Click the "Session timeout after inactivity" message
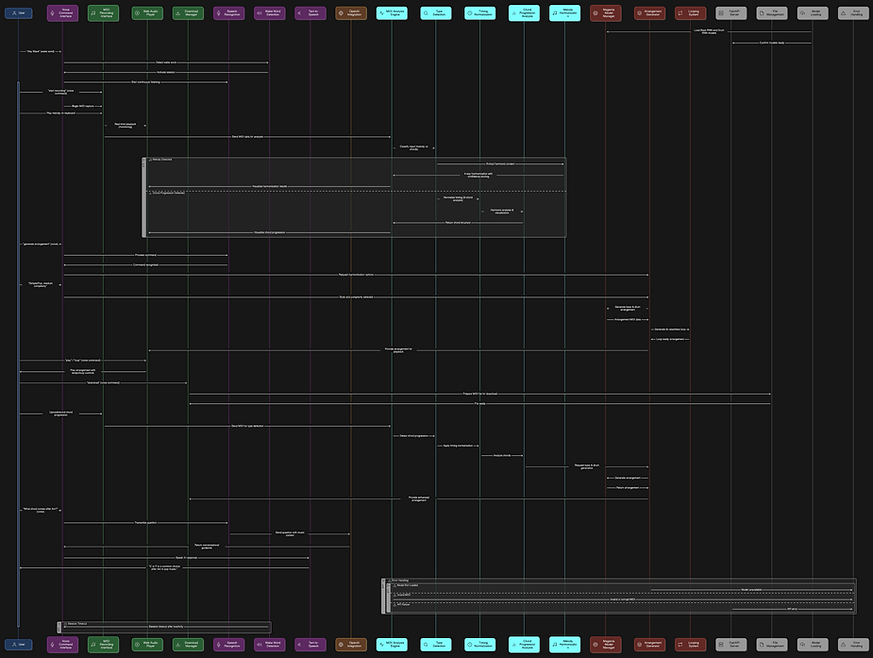The width and height of the screenshot is (873, 658). click(x=165, y=627)
